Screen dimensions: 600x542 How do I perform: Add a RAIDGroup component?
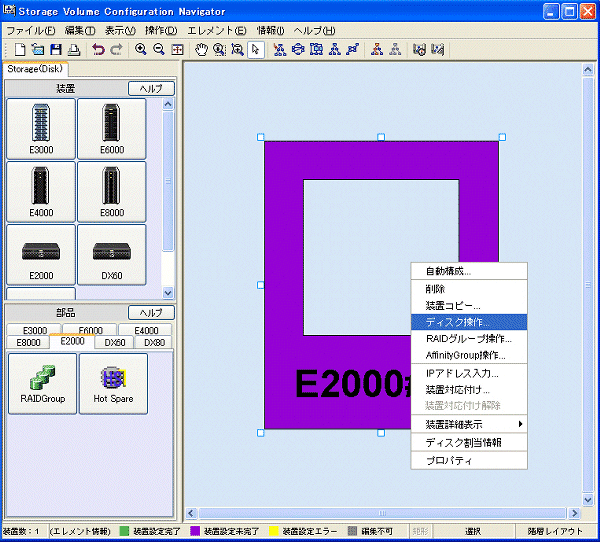[41, 383]
